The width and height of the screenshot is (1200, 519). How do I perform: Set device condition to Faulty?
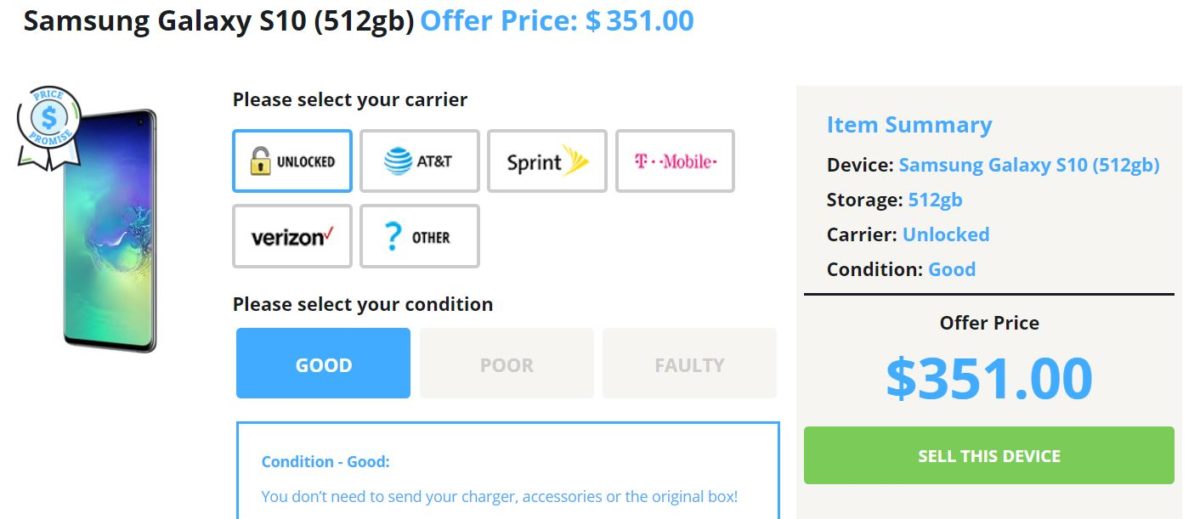(689, 364)
